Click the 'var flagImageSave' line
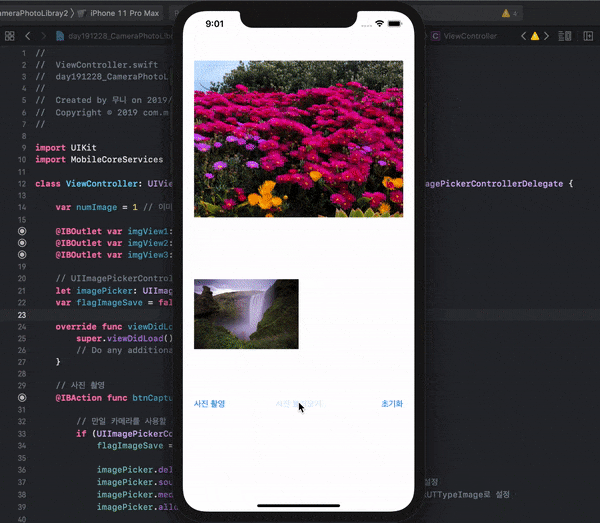Screen dimensions: 600x523 [114, 303]
